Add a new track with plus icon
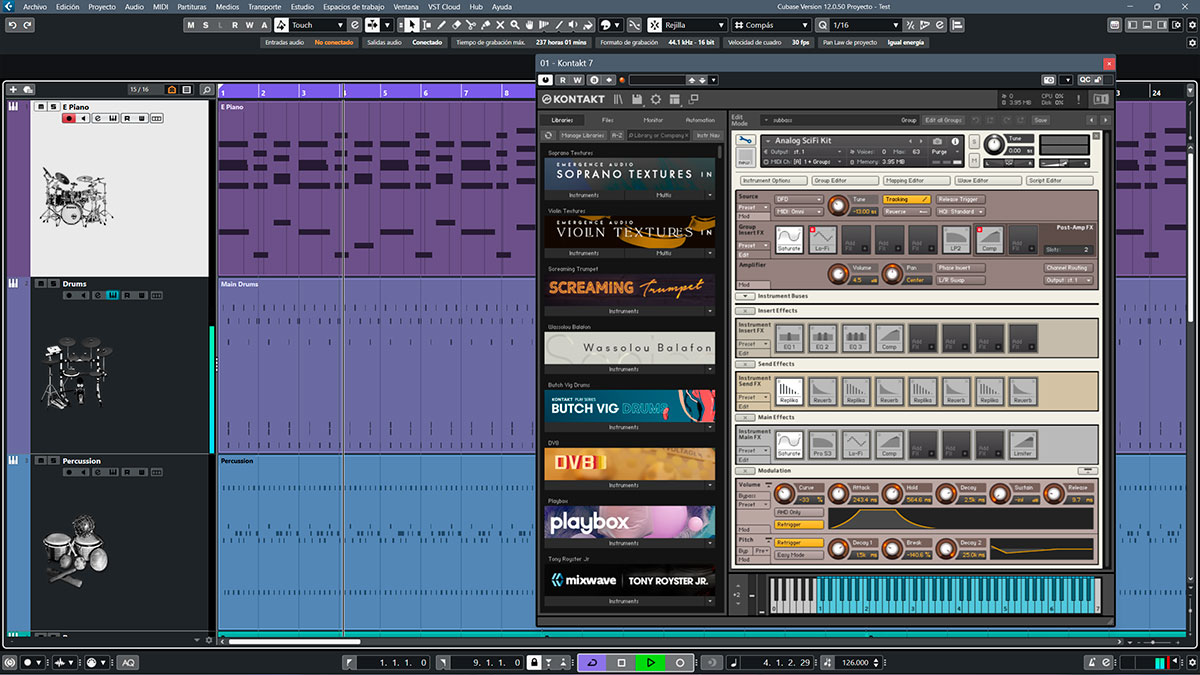Viewport: 1200px width, 675px height. coord(13,90)
